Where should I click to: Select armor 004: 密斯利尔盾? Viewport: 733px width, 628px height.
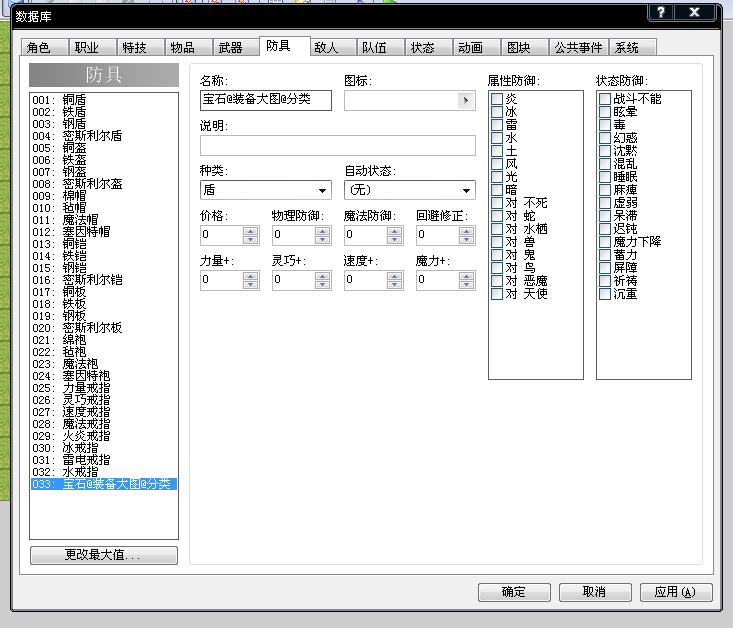[x=103, y=136]
